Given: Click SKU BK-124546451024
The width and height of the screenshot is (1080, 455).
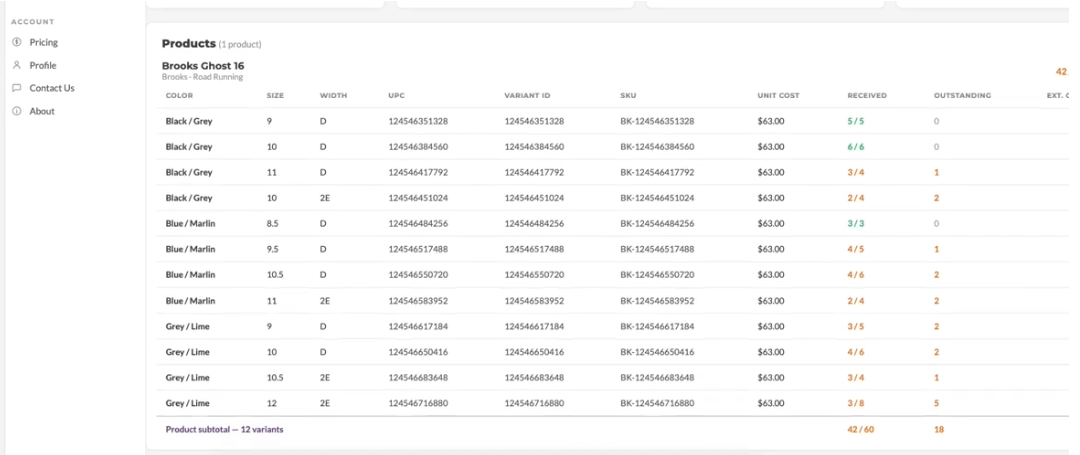Looking at the screenshot, I should click(657, 198).
